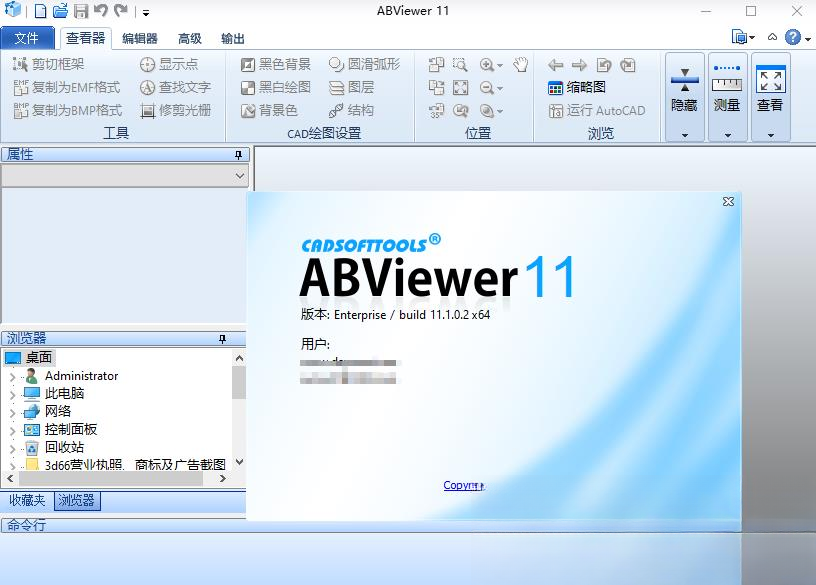816x585 pixels.
Task: Open the 文件 menu
Action: (27, 38)
